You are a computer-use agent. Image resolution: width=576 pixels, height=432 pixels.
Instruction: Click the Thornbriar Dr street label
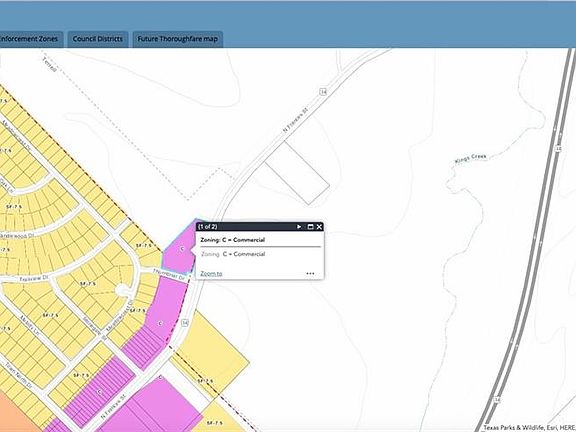coord(169,275)
